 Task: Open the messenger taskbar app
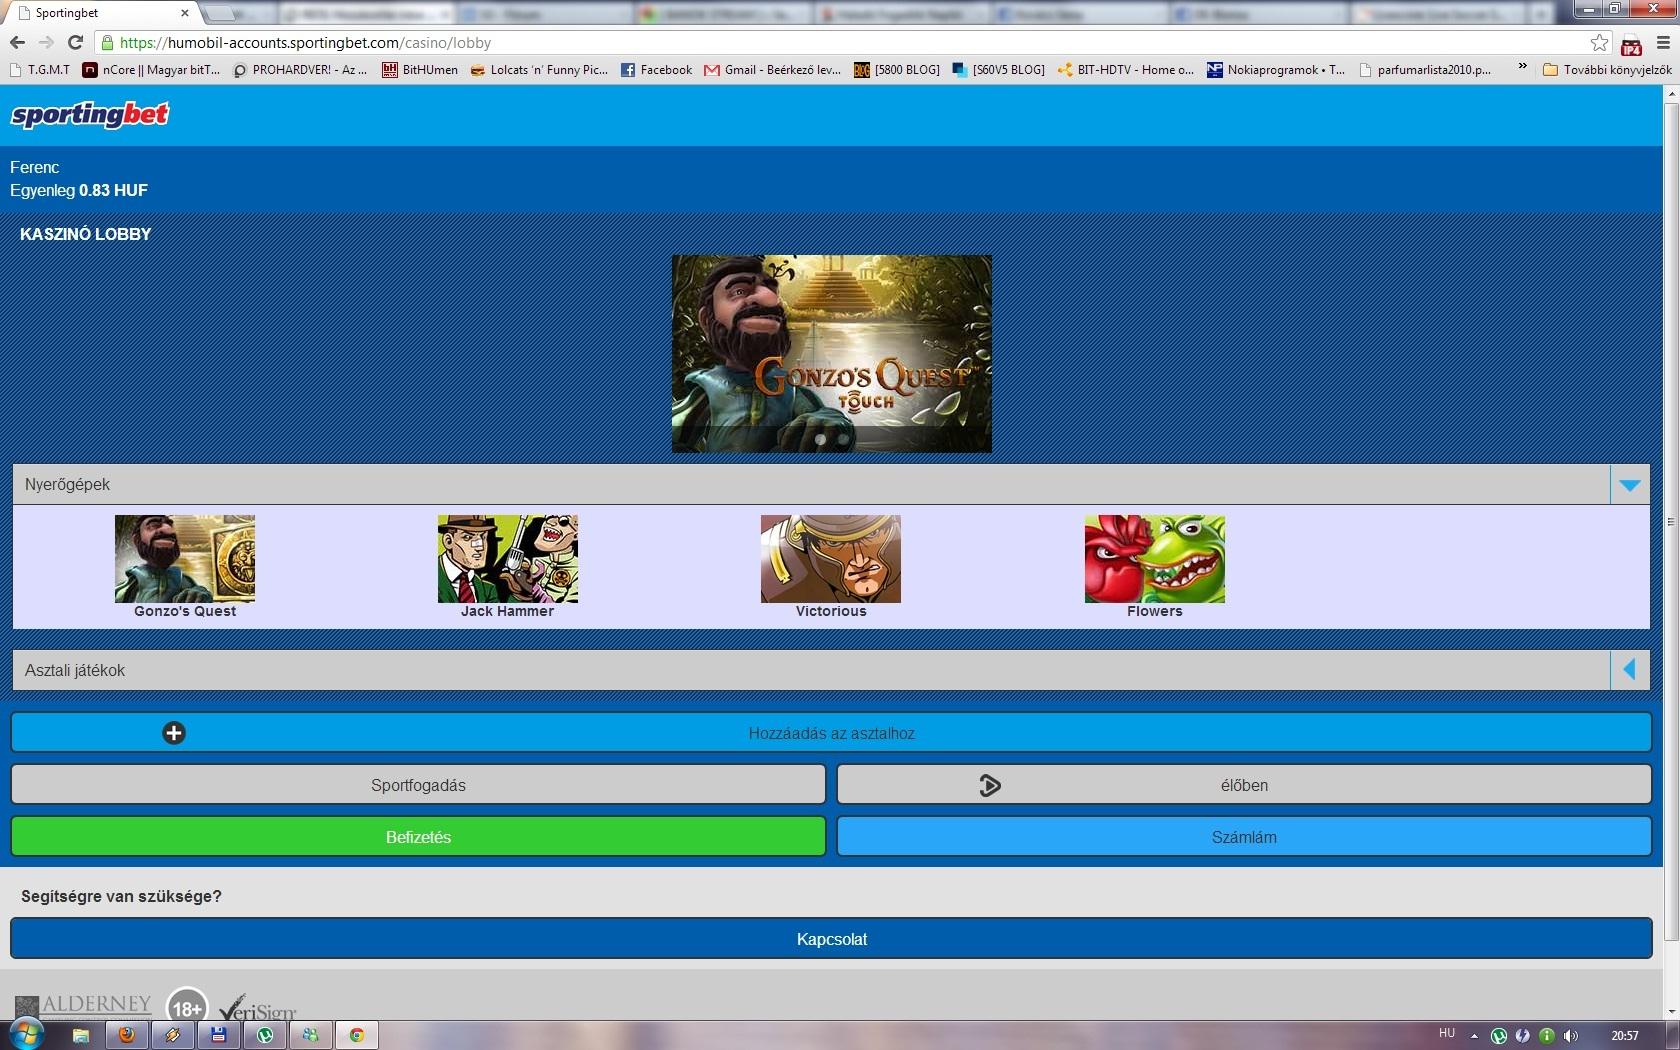311,1035
